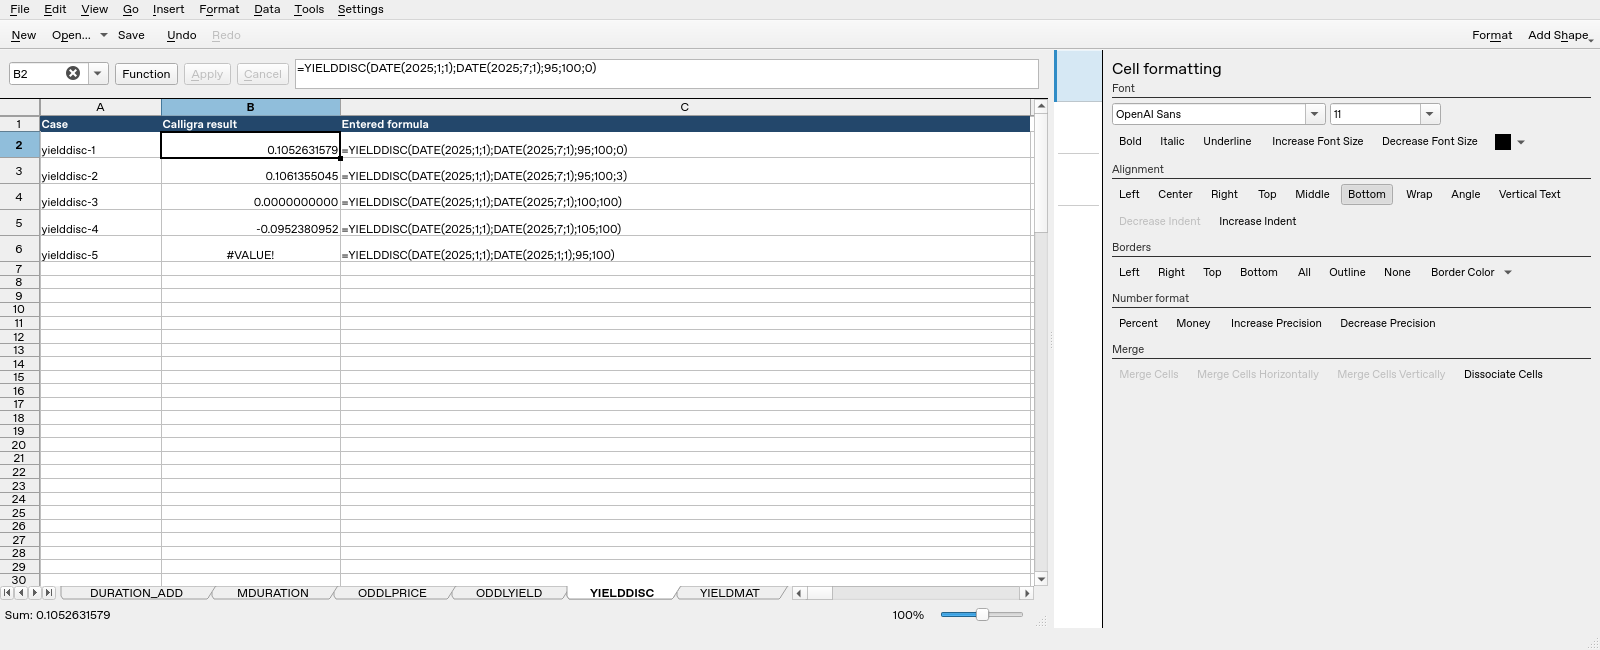Toggle Vertical Text option
The image size is (1600, 650).
pos(1529,194)
